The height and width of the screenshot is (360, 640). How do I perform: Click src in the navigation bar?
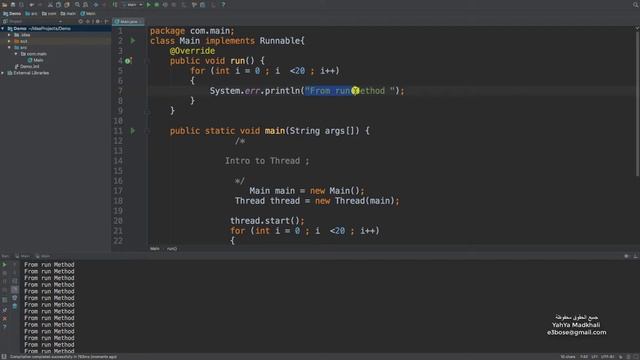pyautogui.click(x=31, y=13)
